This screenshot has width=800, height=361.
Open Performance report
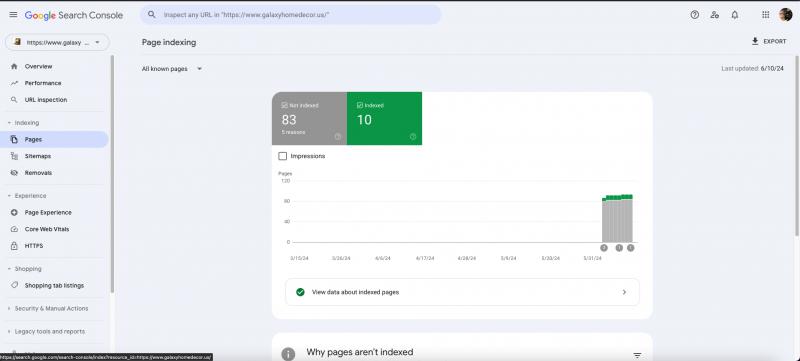pyautogui.click(x=54, y=83)
